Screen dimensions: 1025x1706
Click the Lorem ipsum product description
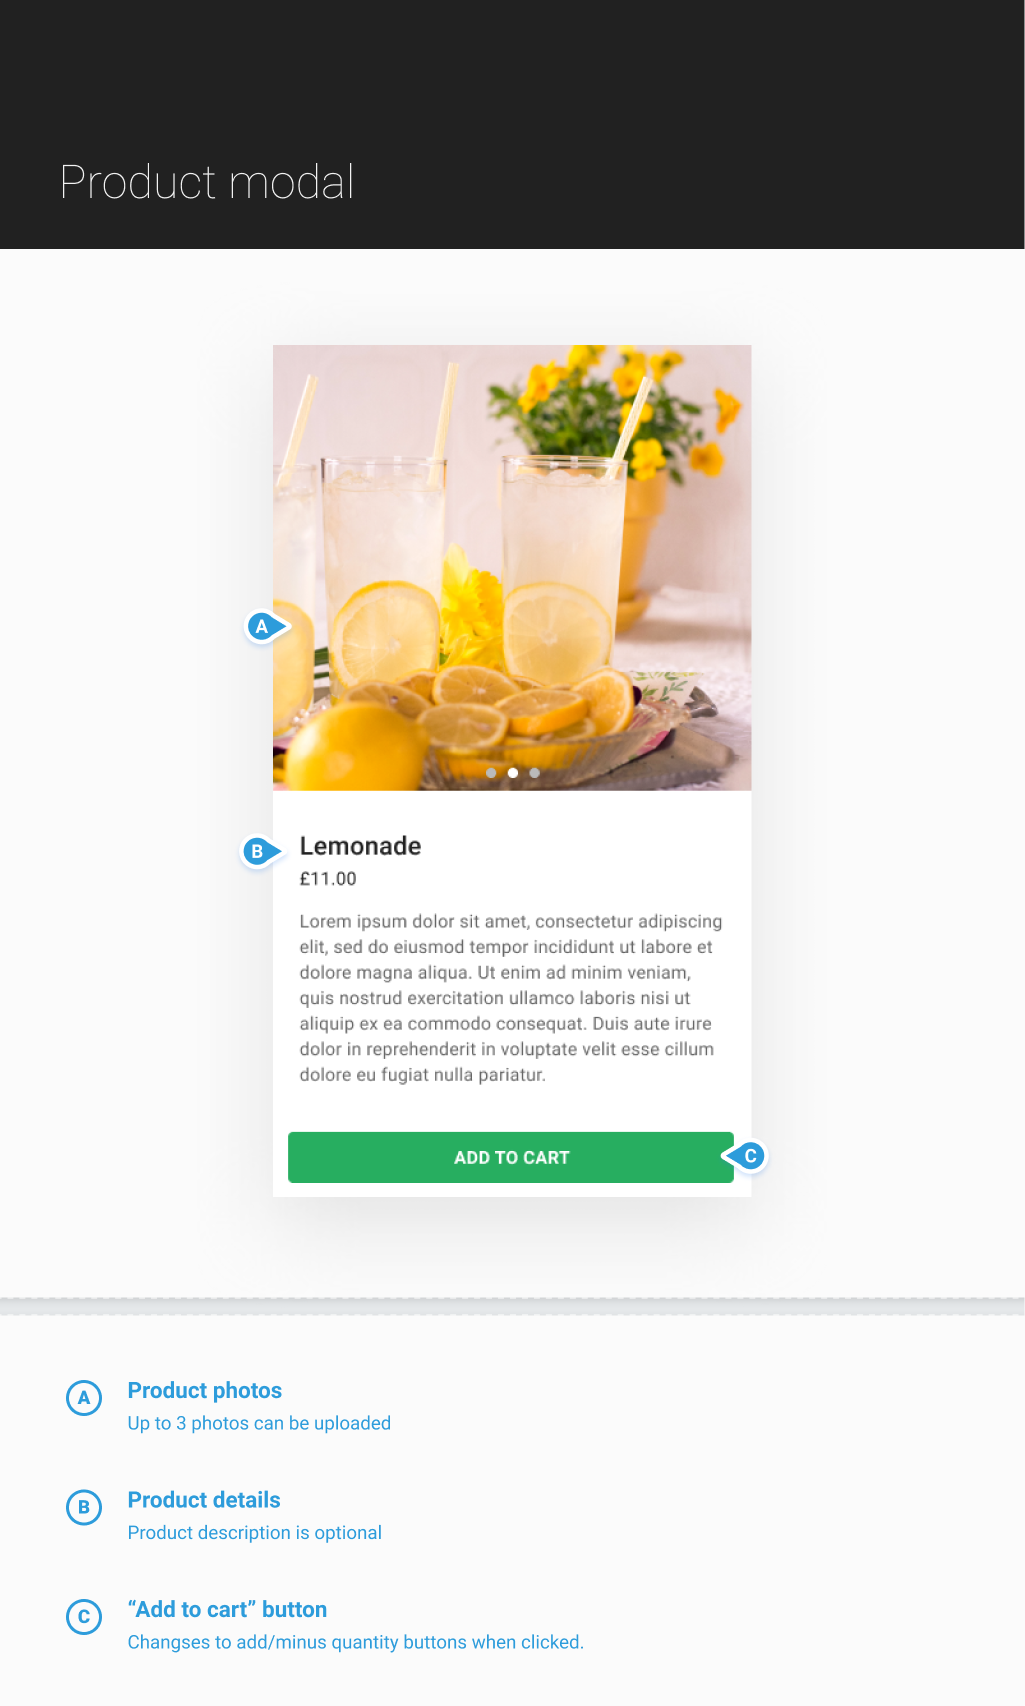click(x=511, y=998)
